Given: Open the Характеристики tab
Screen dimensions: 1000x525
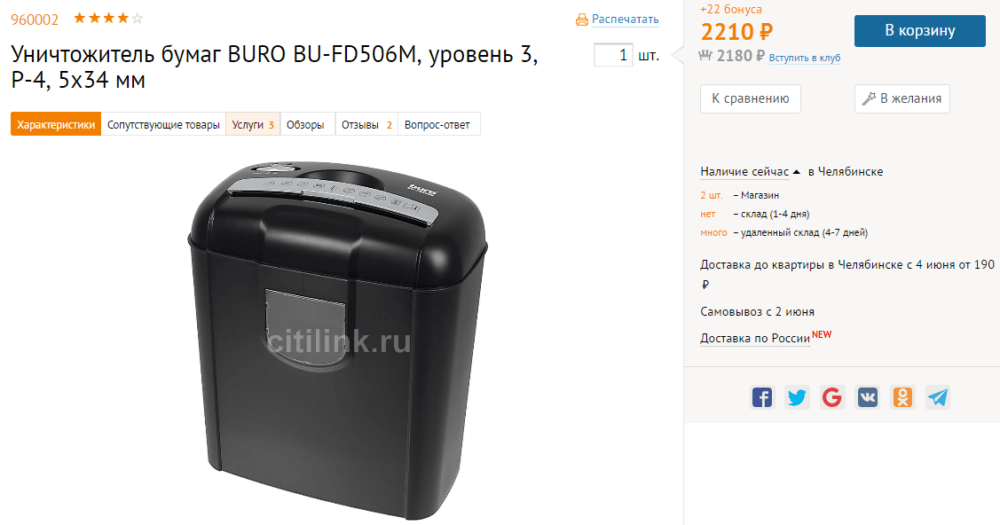Looking at the screenshot, I should click(56, 124).
